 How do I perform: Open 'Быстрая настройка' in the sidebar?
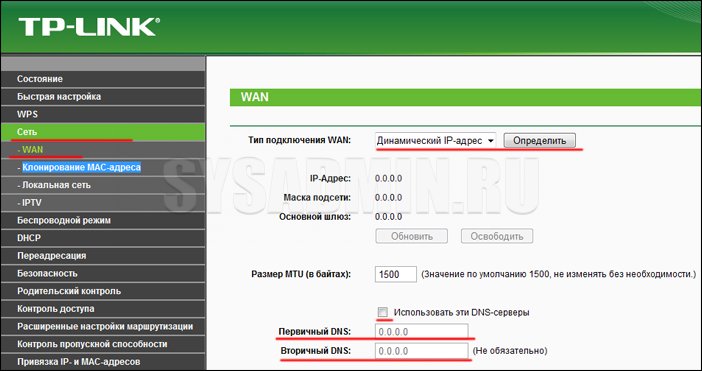coord(103,97)
